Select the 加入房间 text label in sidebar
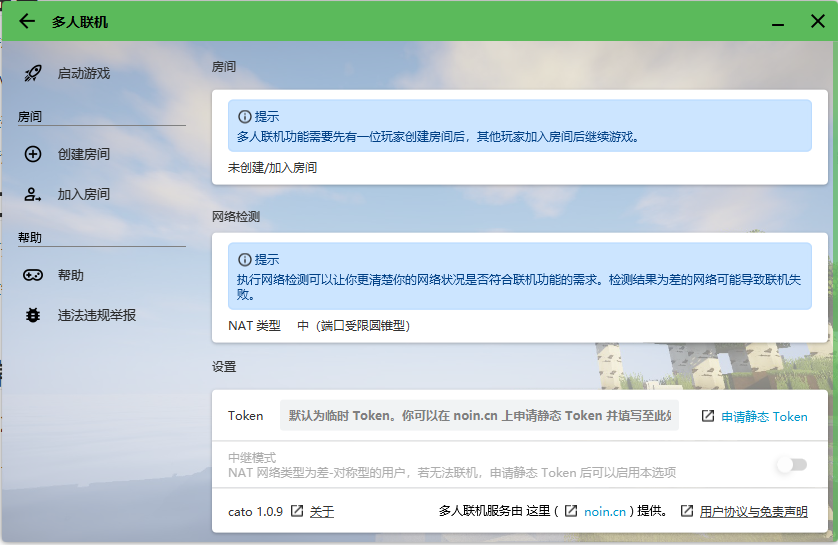 [84, 194]
